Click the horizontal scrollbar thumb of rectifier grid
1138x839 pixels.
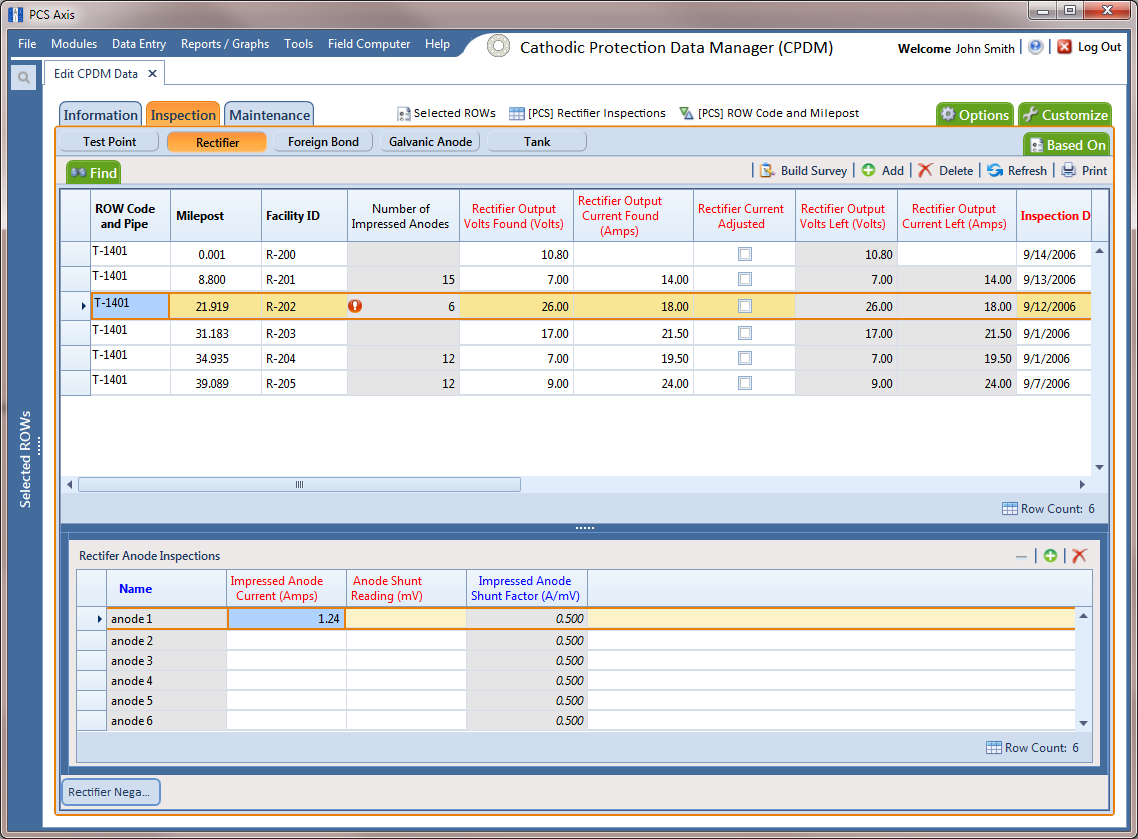tap(299, 484)
